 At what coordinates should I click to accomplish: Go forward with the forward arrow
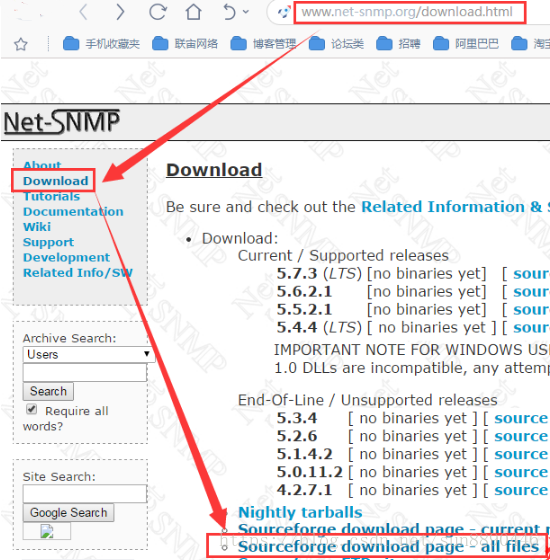pyautogui.click(x=120, y=12)
